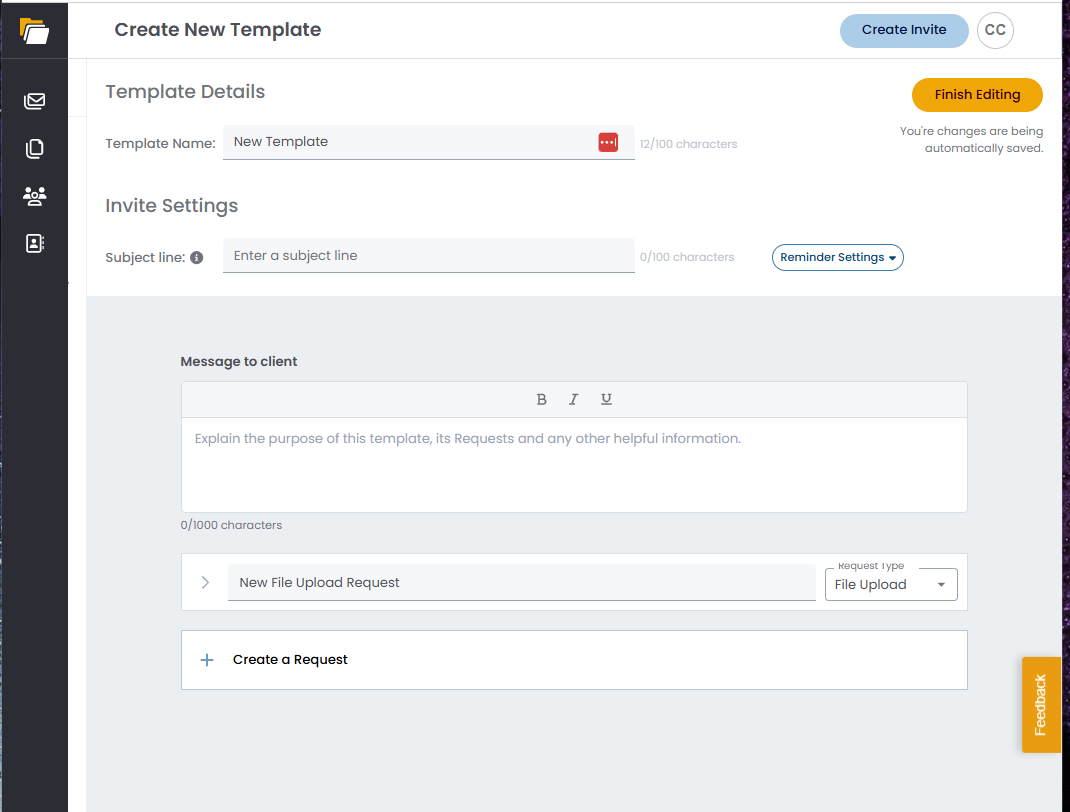Expand the New File Upload Request row

[205, 582]
